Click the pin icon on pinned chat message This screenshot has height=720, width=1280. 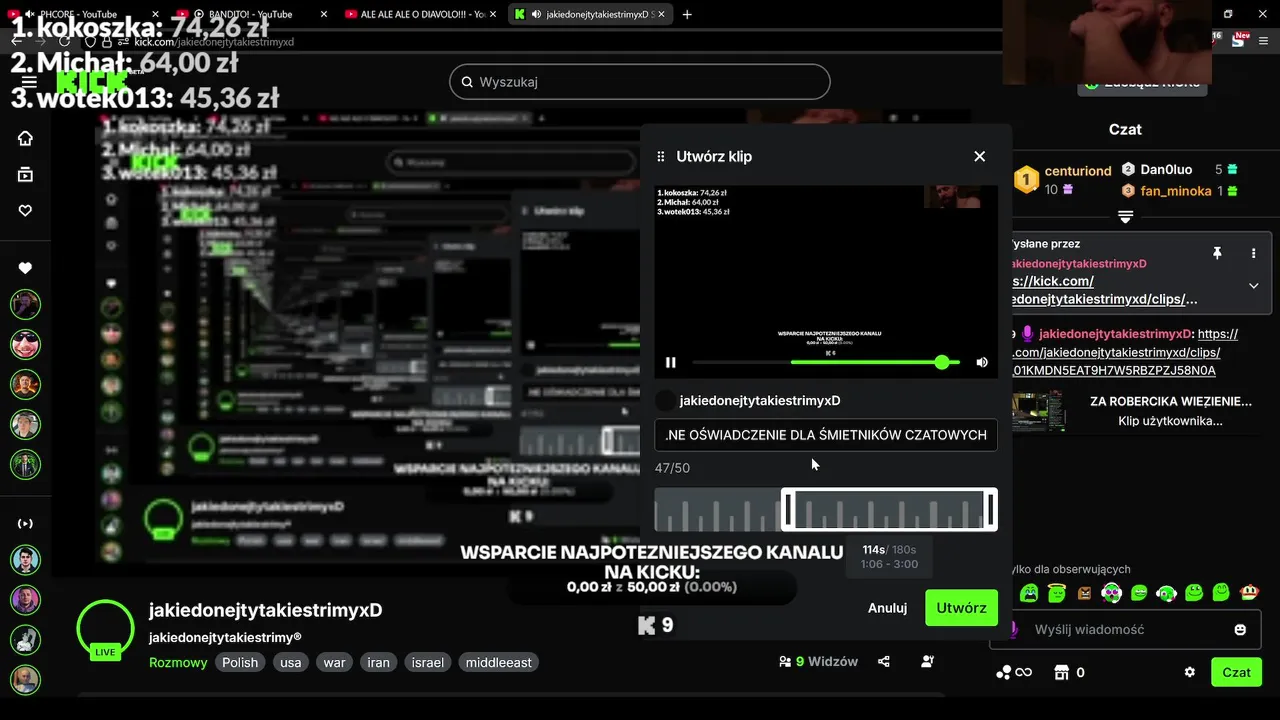click(1217, 254)
